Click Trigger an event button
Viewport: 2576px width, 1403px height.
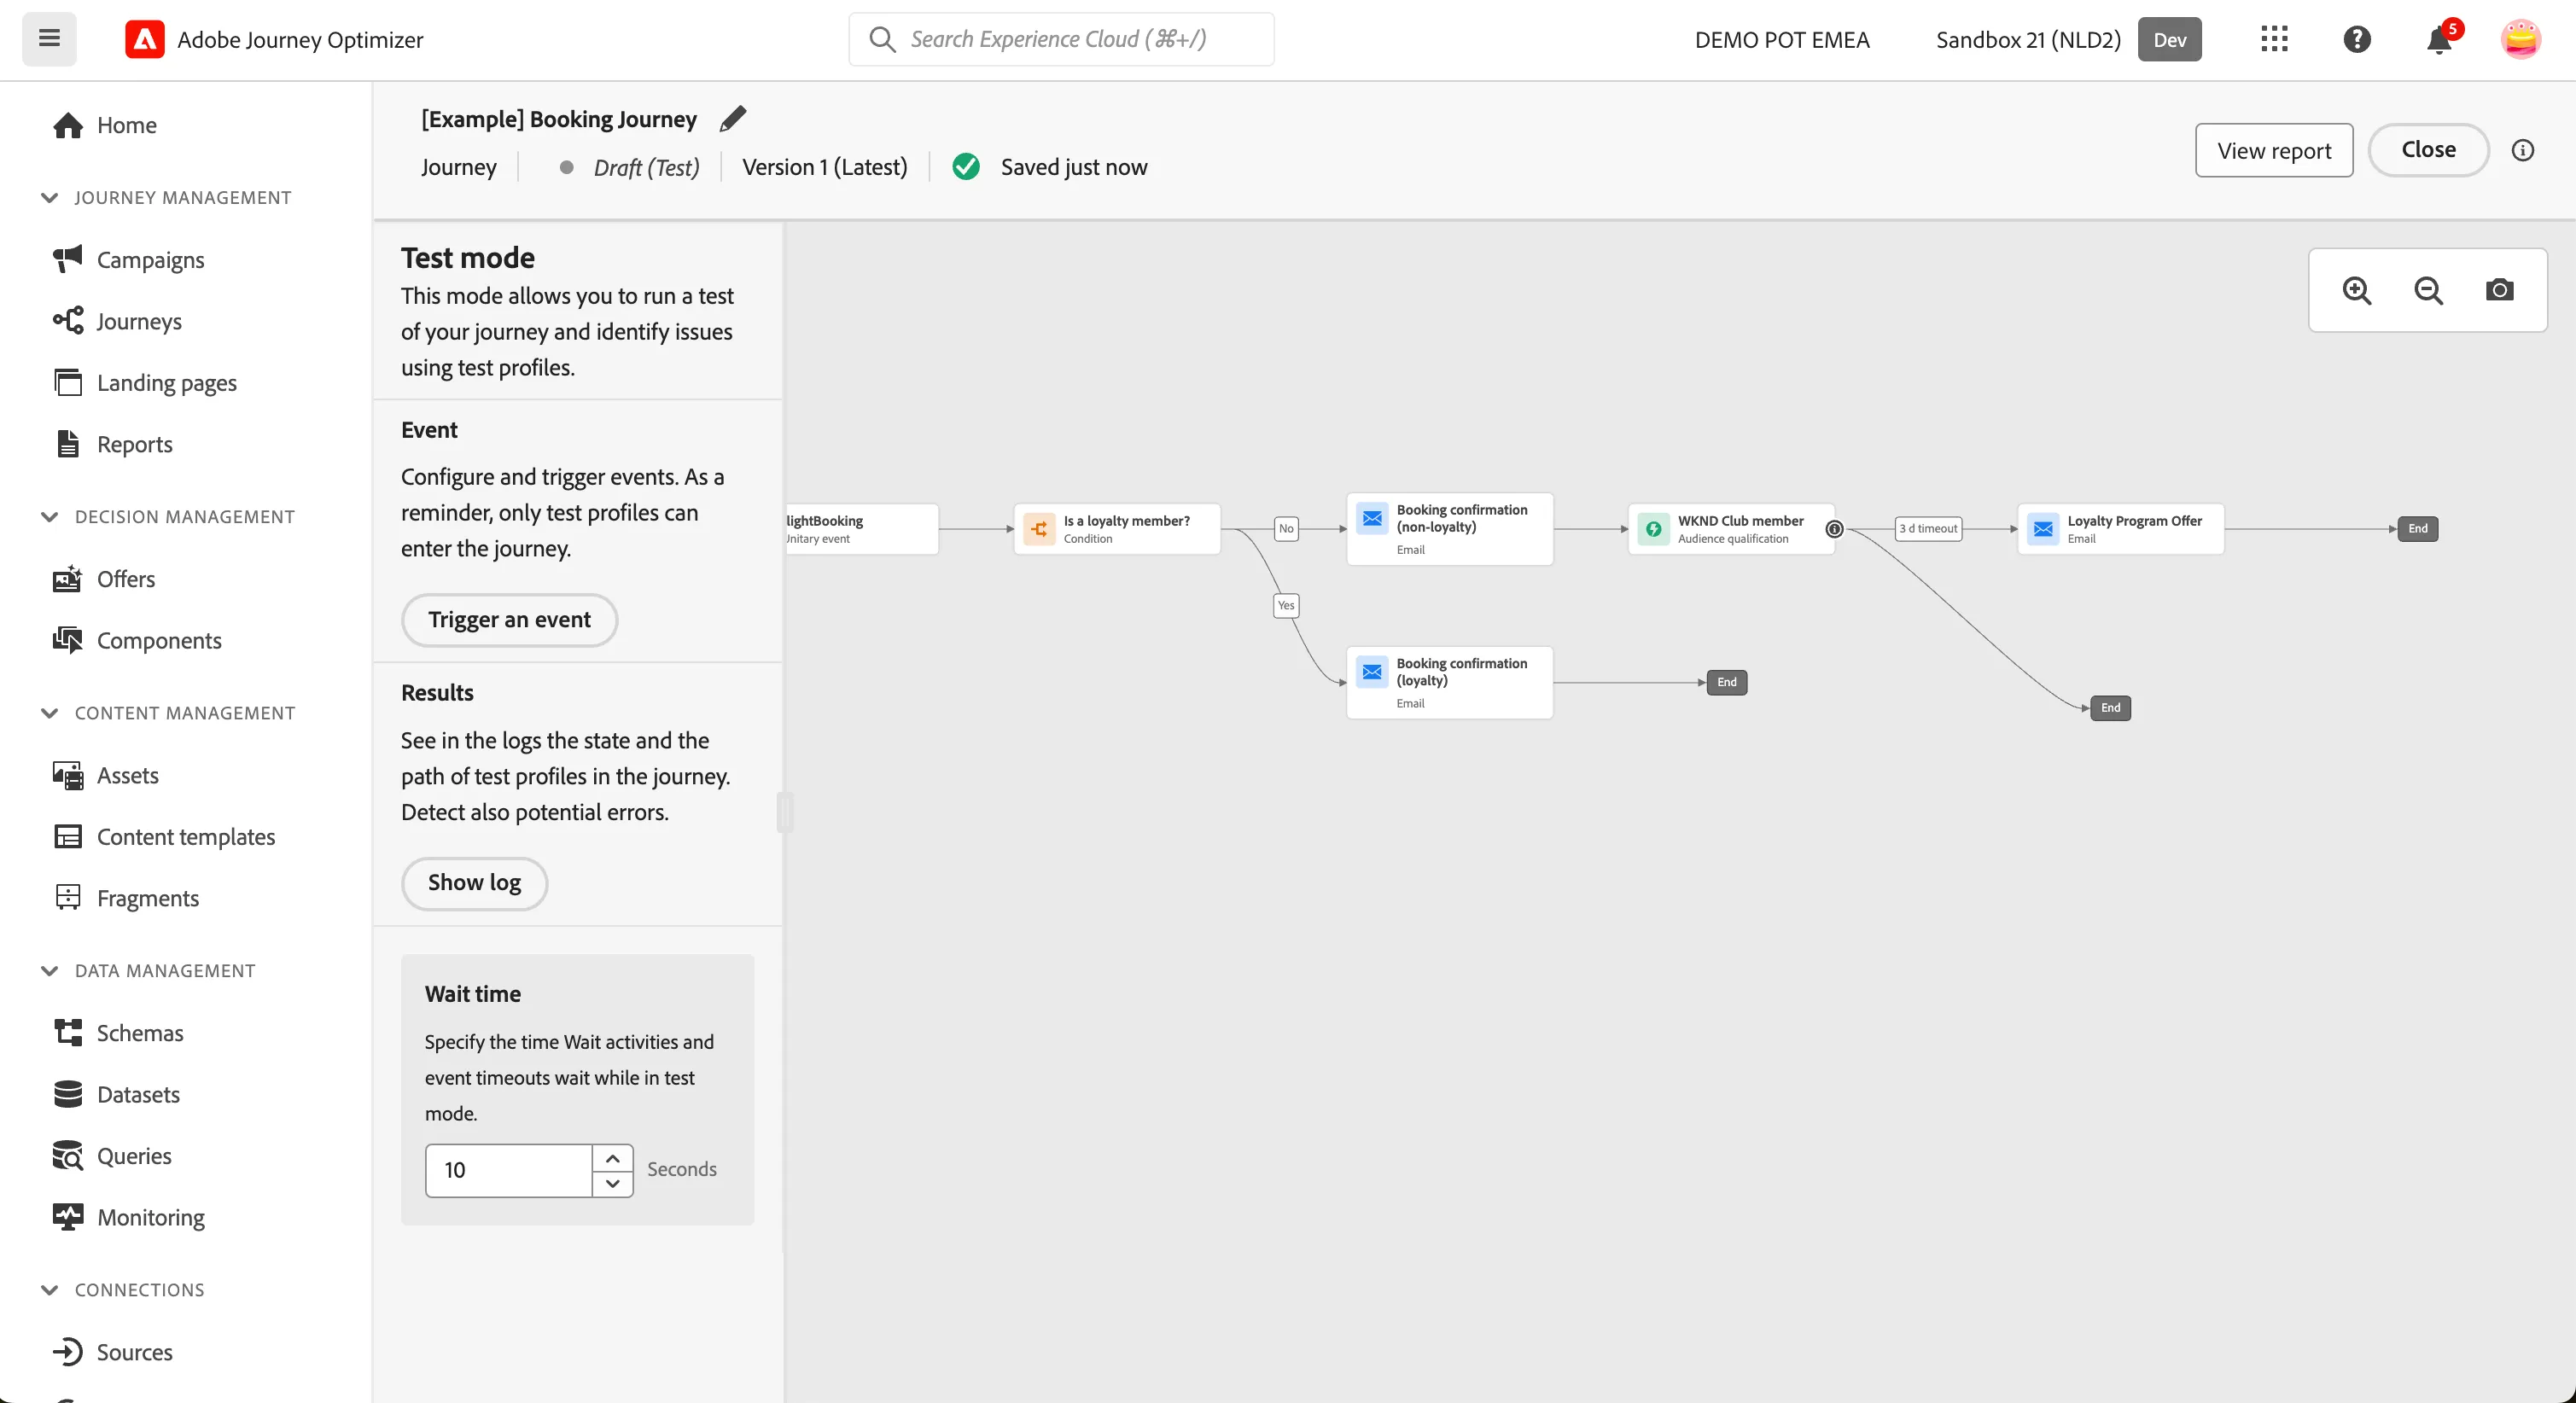pos(509,619)
